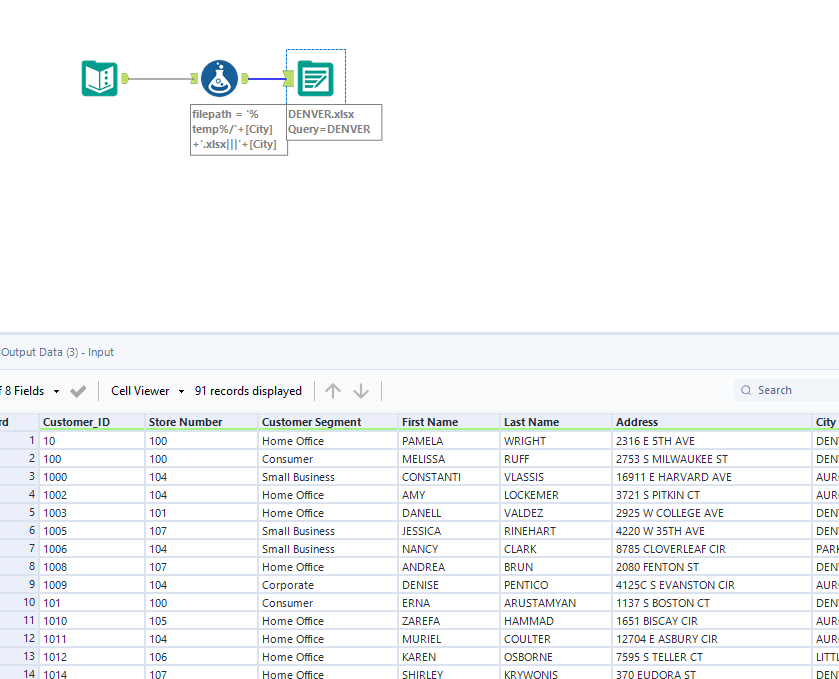The height and width of the screenshot is (679, 839).
Task: Click the Formula tool's output anchor
Action: tap(244, 78)
